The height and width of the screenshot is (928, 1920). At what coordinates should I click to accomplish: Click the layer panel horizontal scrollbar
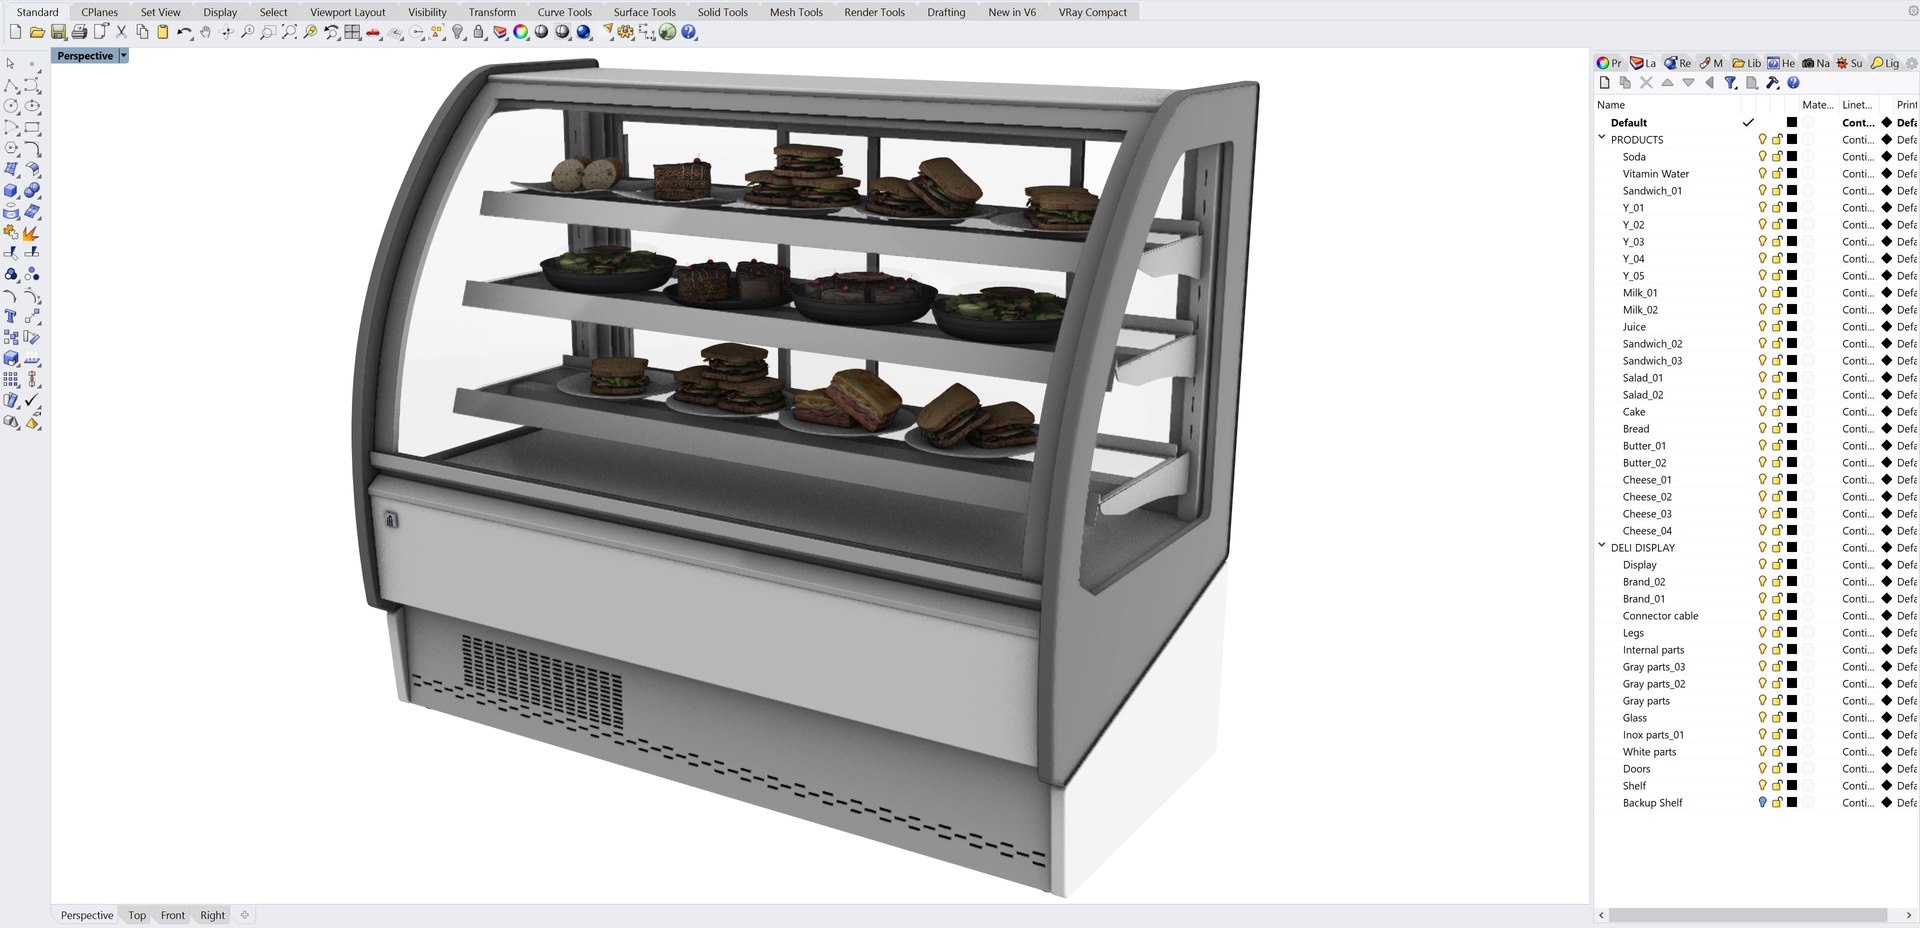click(1748, 915)
